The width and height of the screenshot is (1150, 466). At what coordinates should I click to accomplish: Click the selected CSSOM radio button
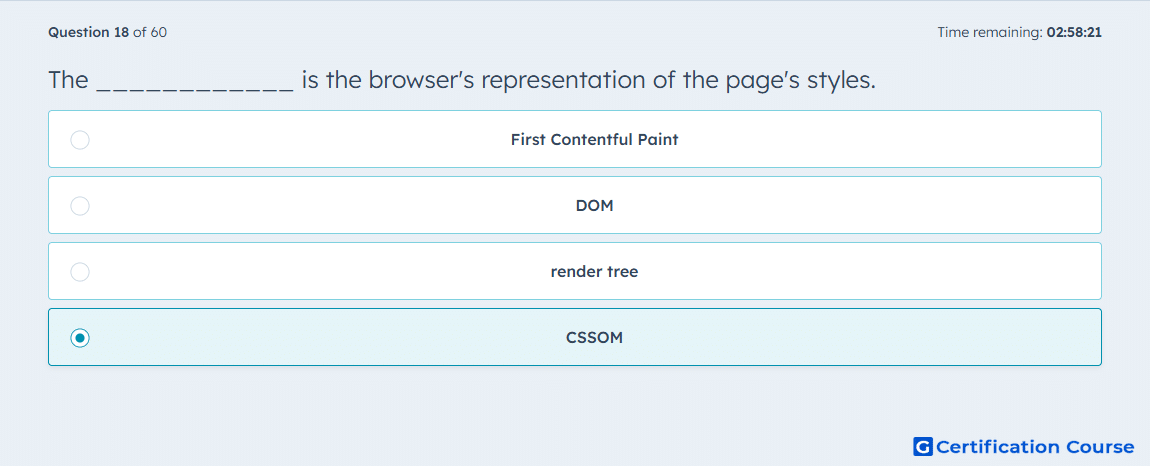tap(80, 338)
